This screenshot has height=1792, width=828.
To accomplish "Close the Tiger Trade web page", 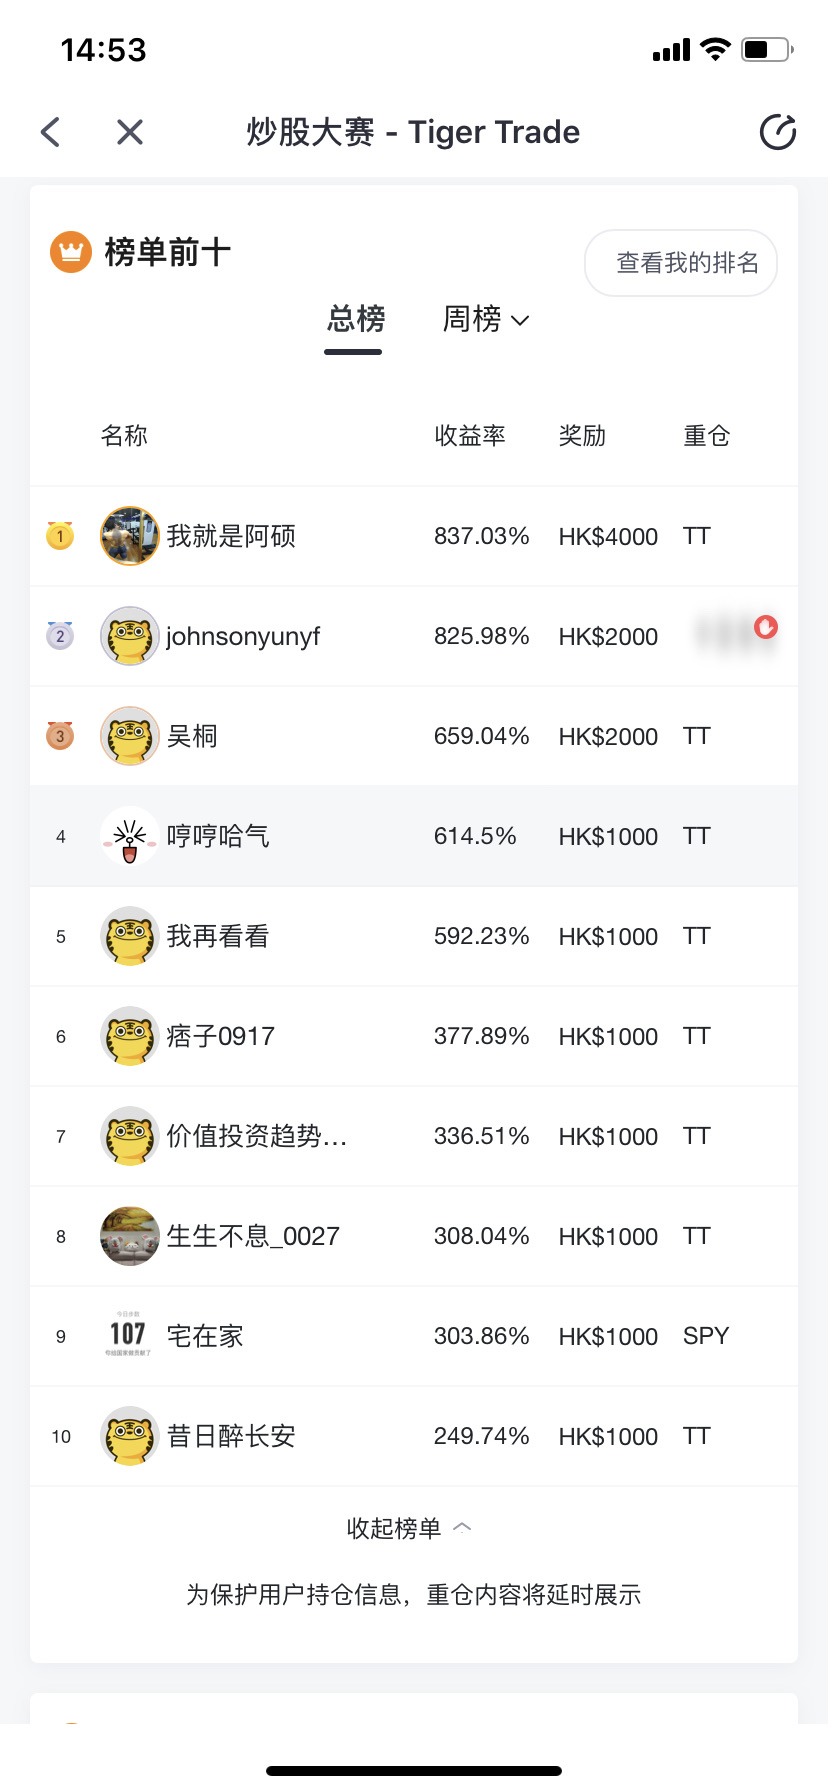I will tap(130, 132).
